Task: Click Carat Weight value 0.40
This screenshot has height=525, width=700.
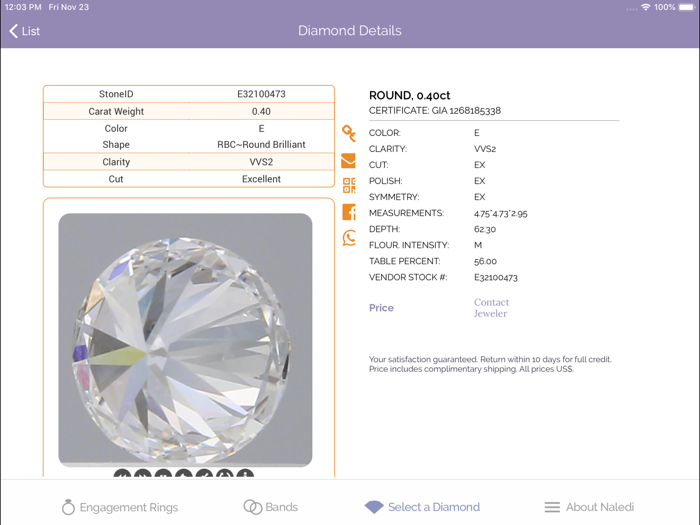Action: (261, 112)
